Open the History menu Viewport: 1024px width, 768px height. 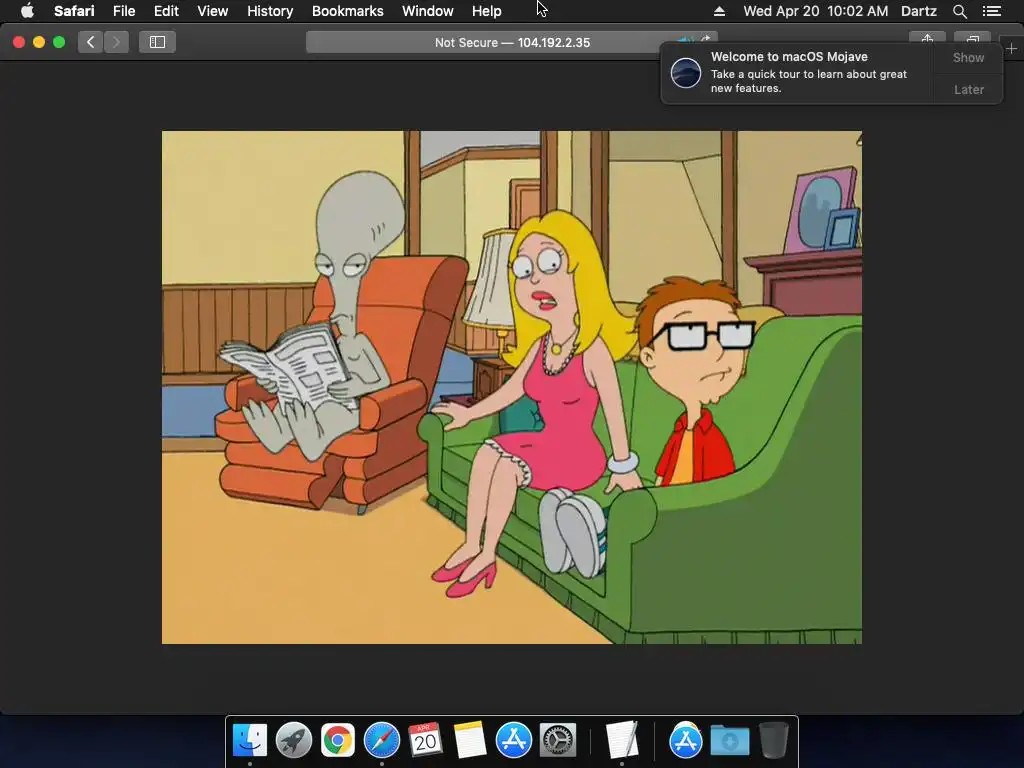click(270, 11)
